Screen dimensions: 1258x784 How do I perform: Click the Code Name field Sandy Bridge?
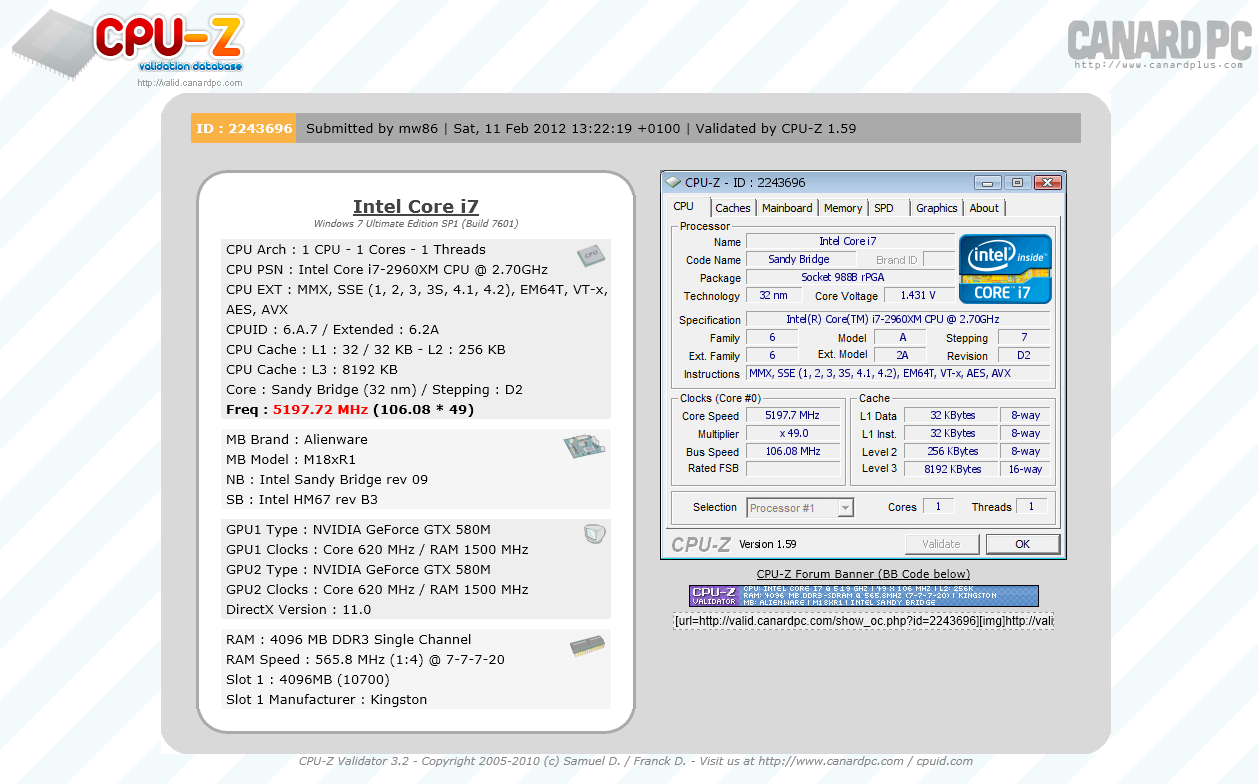point(799,259)
